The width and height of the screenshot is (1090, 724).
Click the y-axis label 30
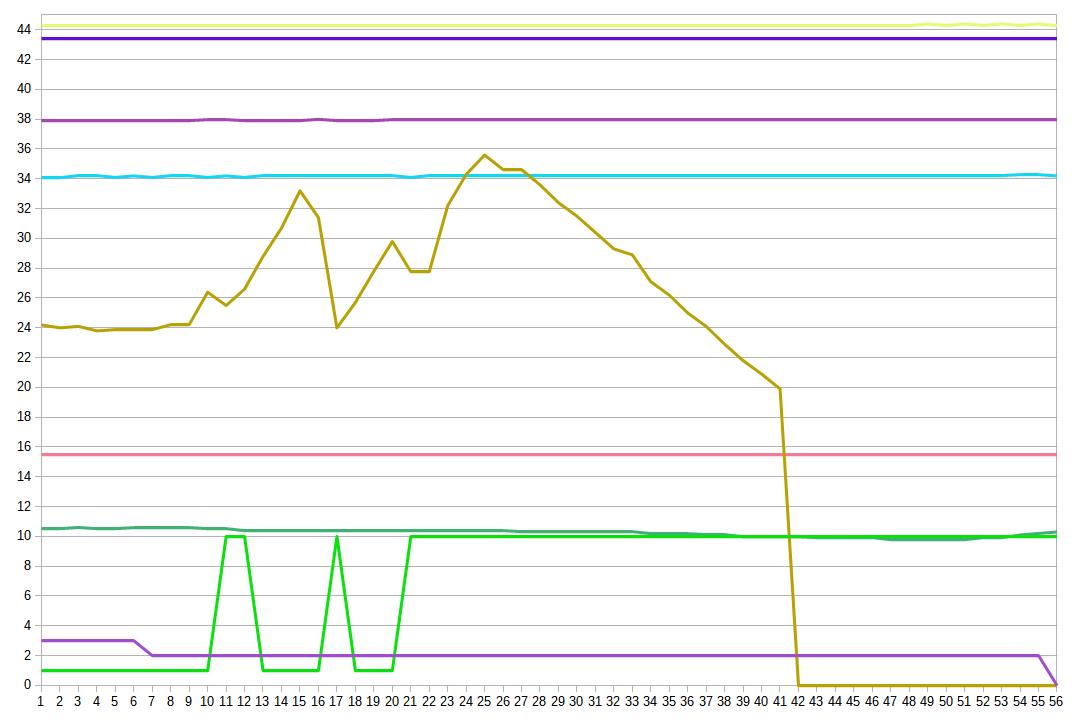(x=24, y=238)
